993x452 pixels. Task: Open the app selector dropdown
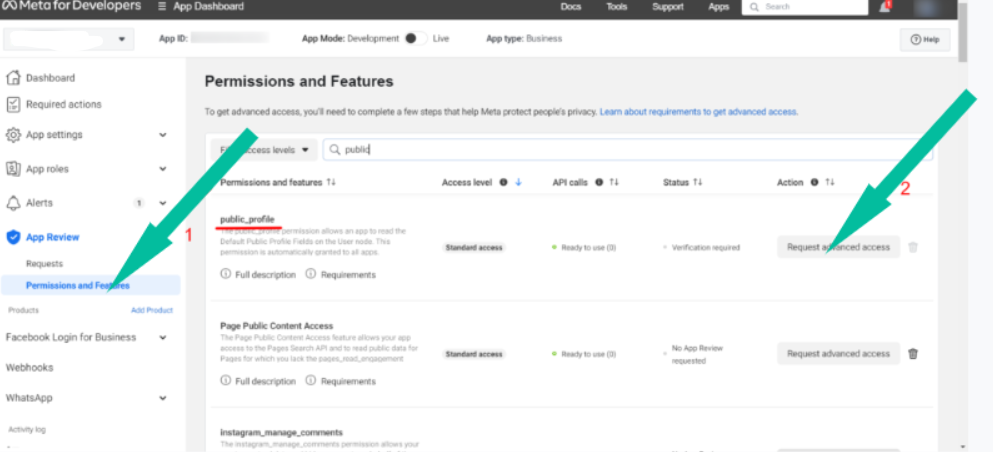pos(68,39)
